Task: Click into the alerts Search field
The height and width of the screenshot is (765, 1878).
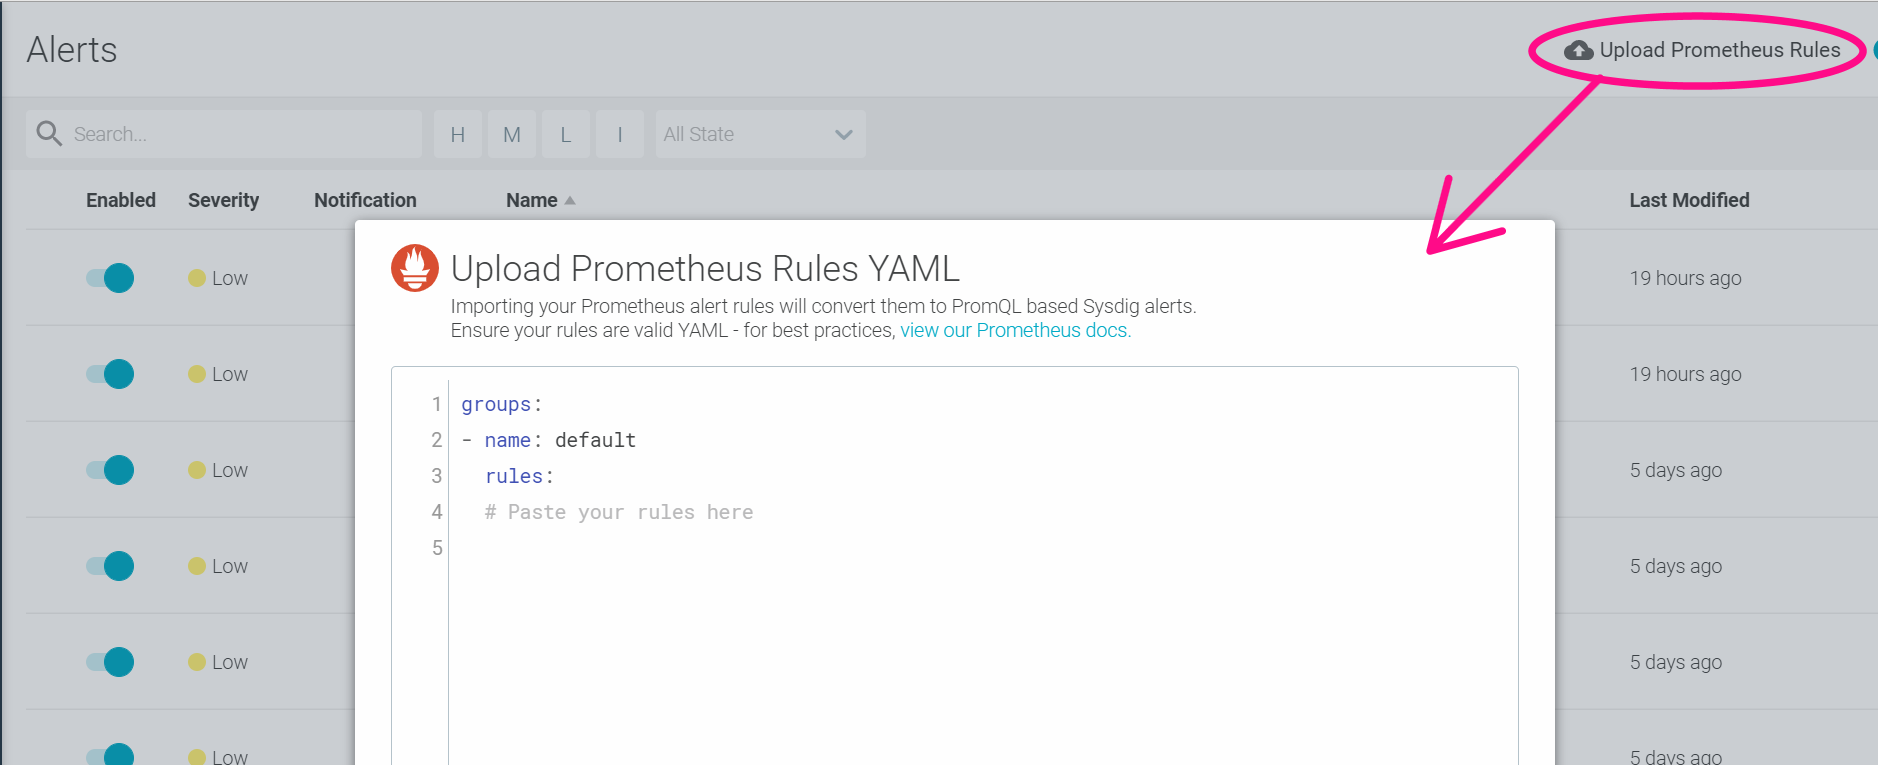Action: pyautogui.click(x=224, y=134)
